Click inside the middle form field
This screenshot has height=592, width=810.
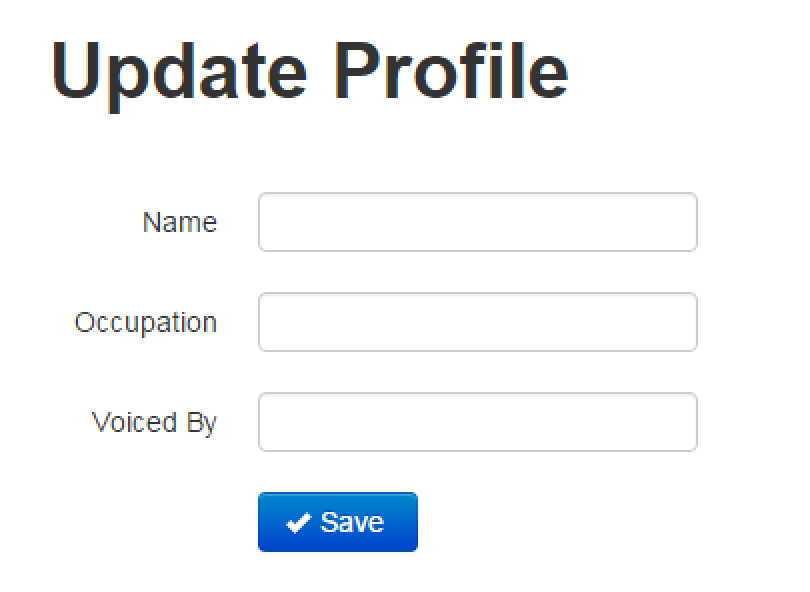tap(478, 322)
